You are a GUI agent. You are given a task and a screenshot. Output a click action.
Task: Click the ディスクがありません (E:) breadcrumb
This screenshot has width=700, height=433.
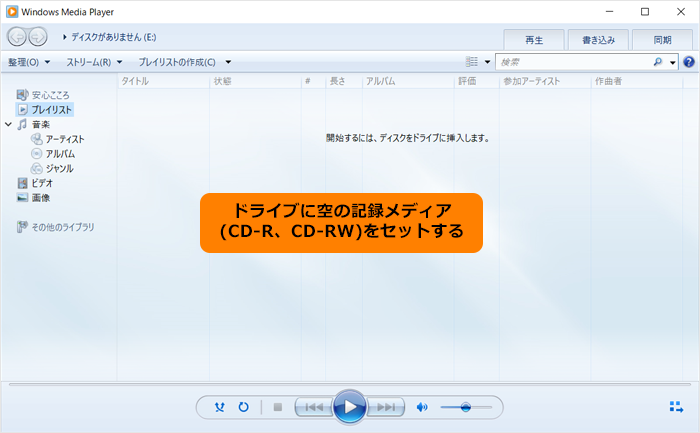pos(114,37)
